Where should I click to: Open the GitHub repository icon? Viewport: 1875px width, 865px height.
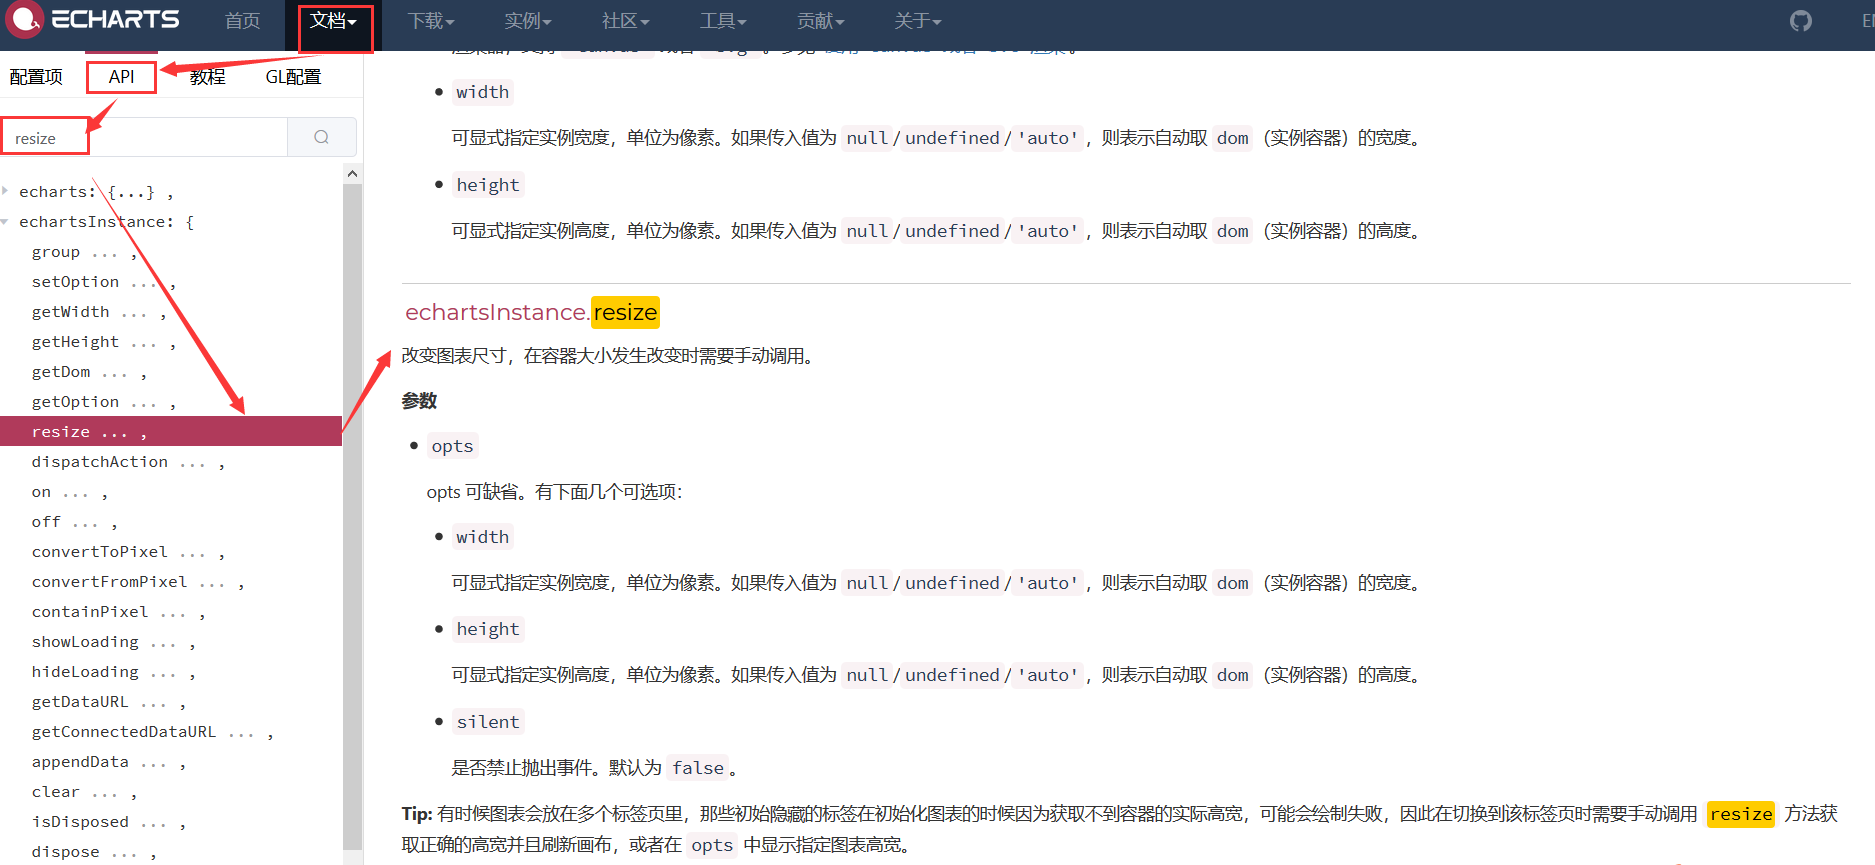click(1800, 21)
